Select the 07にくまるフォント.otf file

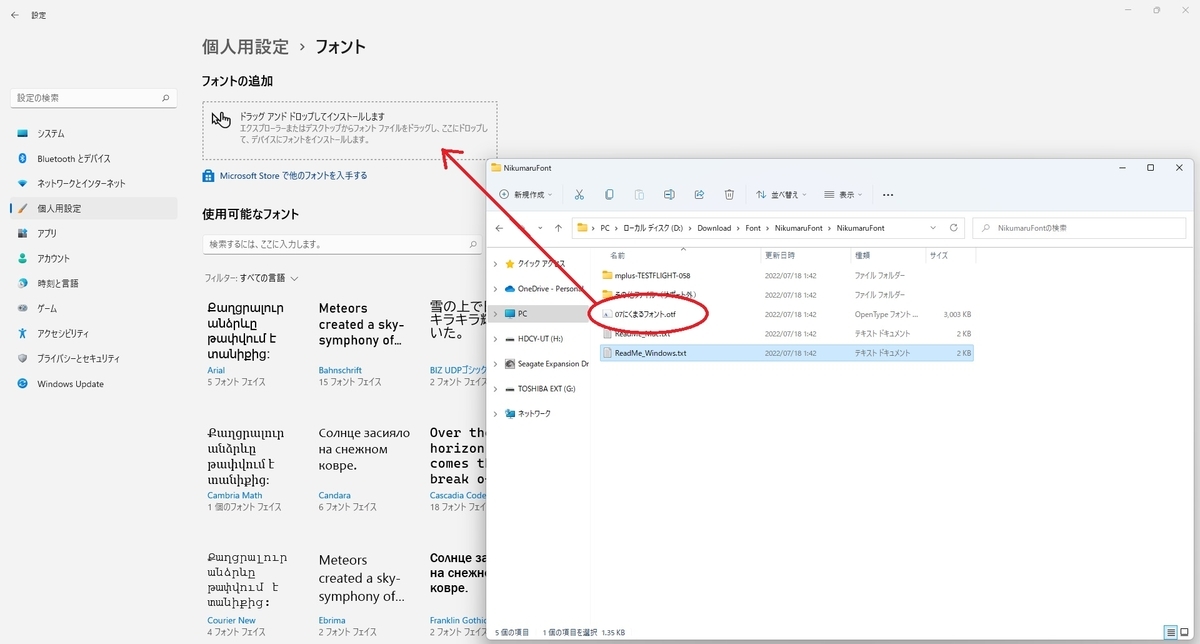(646, 314)
